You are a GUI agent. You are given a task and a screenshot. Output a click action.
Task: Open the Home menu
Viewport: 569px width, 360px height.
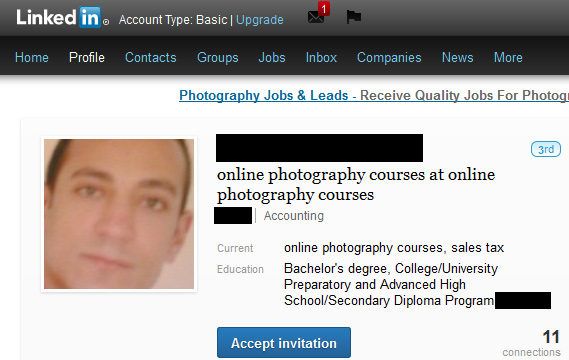[x=32, y=57]
